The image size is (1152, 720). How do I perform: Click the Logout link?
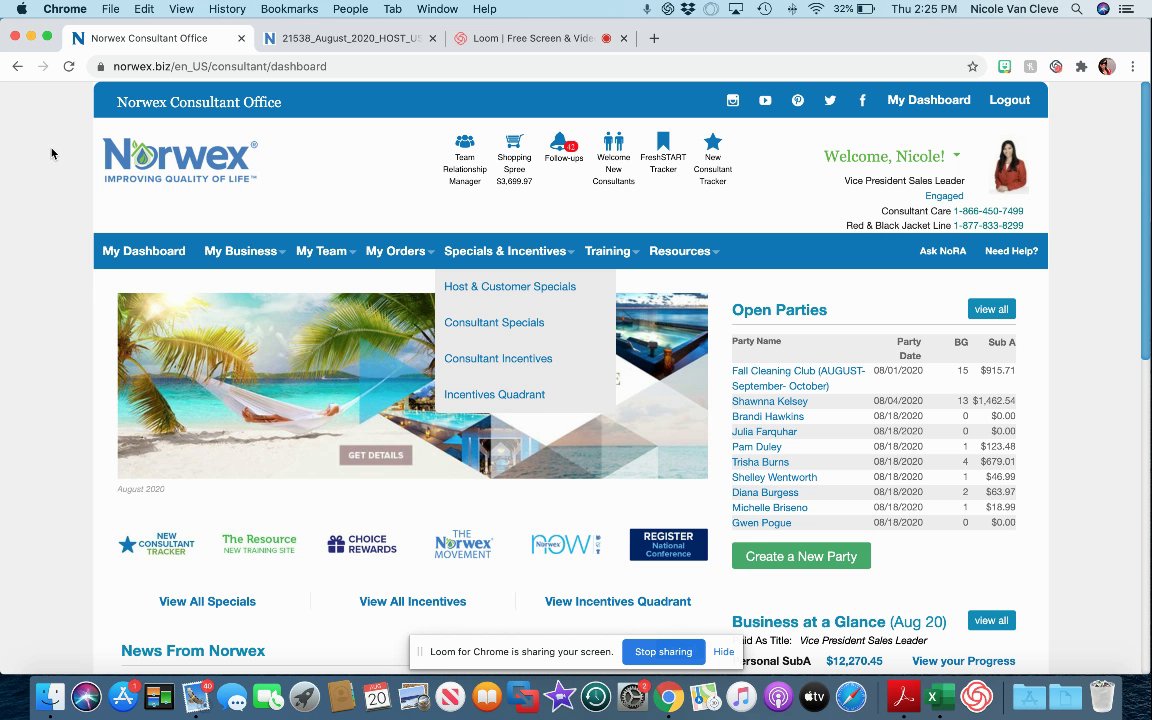click(1009, 100)
